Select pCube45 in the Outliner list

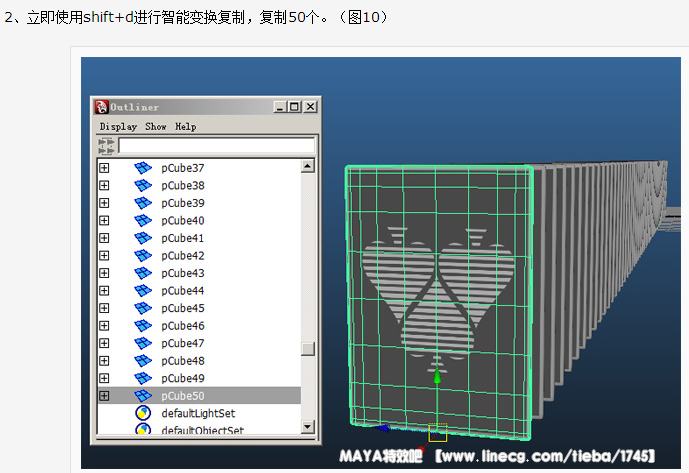[183, 308]
